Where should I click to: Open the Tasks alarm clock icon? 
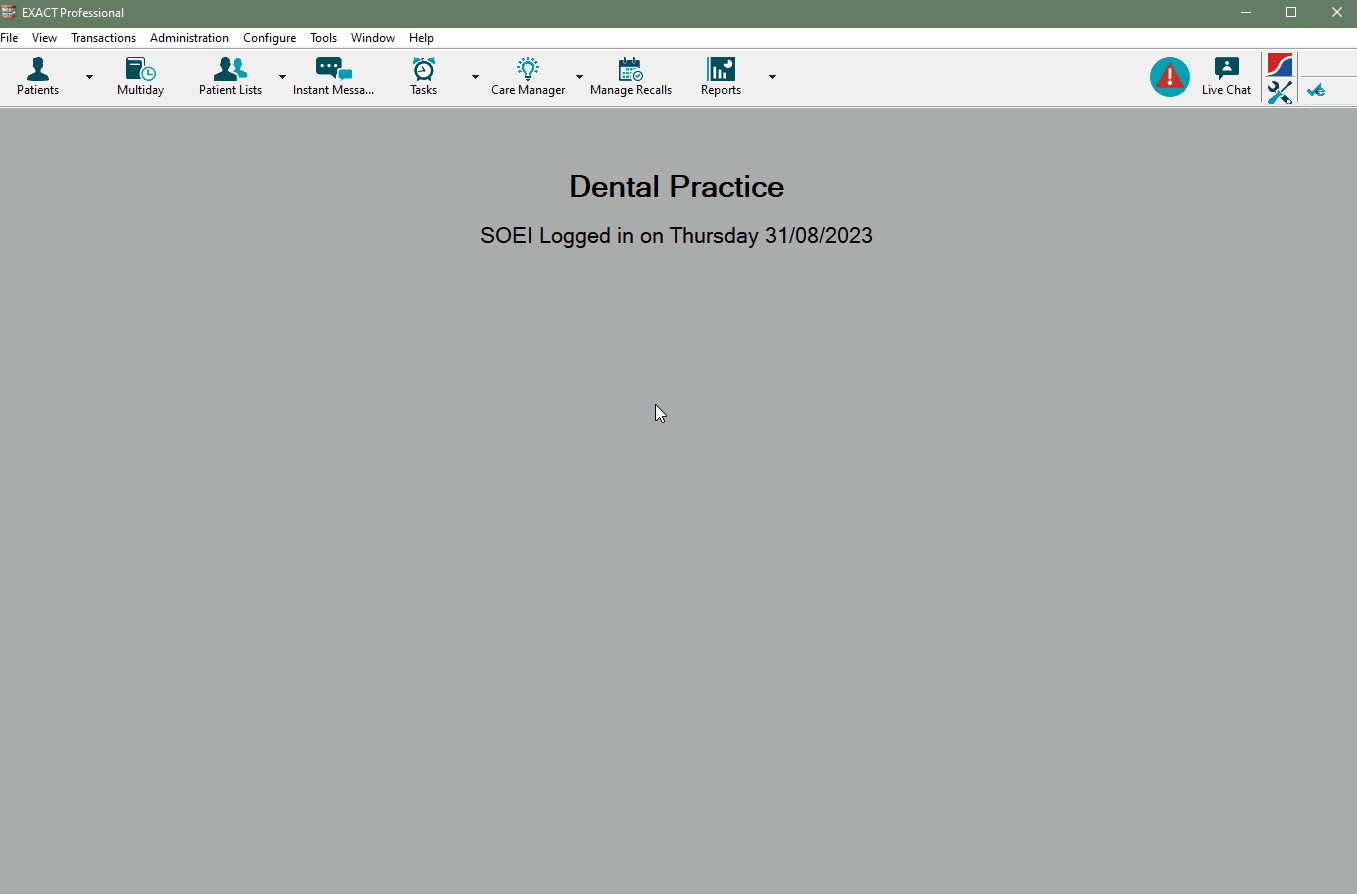point(424,77)
